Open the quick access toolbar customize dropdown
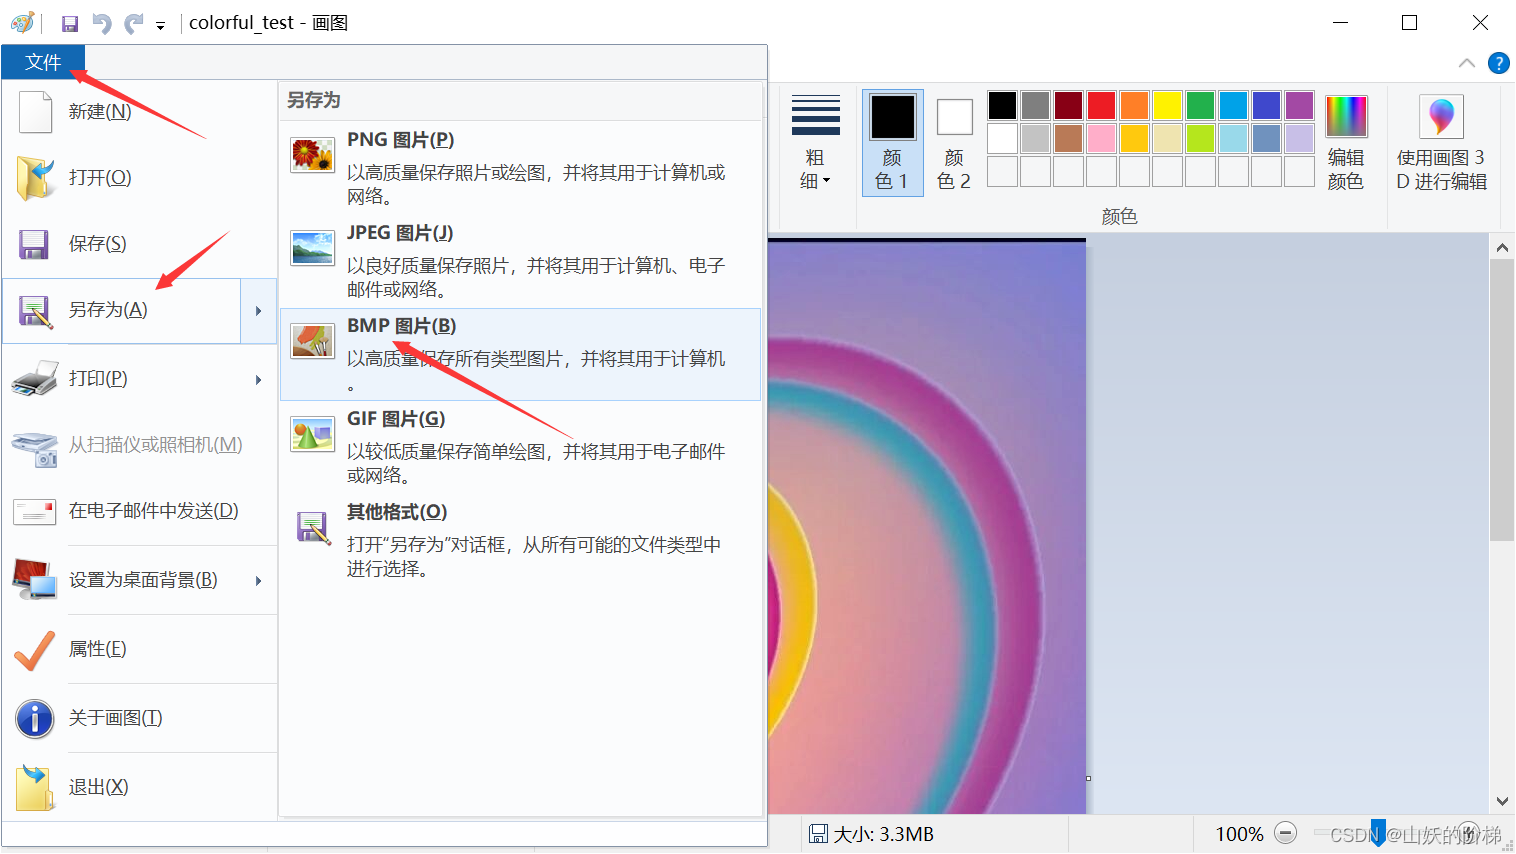1516x854 pixels. 160,26
